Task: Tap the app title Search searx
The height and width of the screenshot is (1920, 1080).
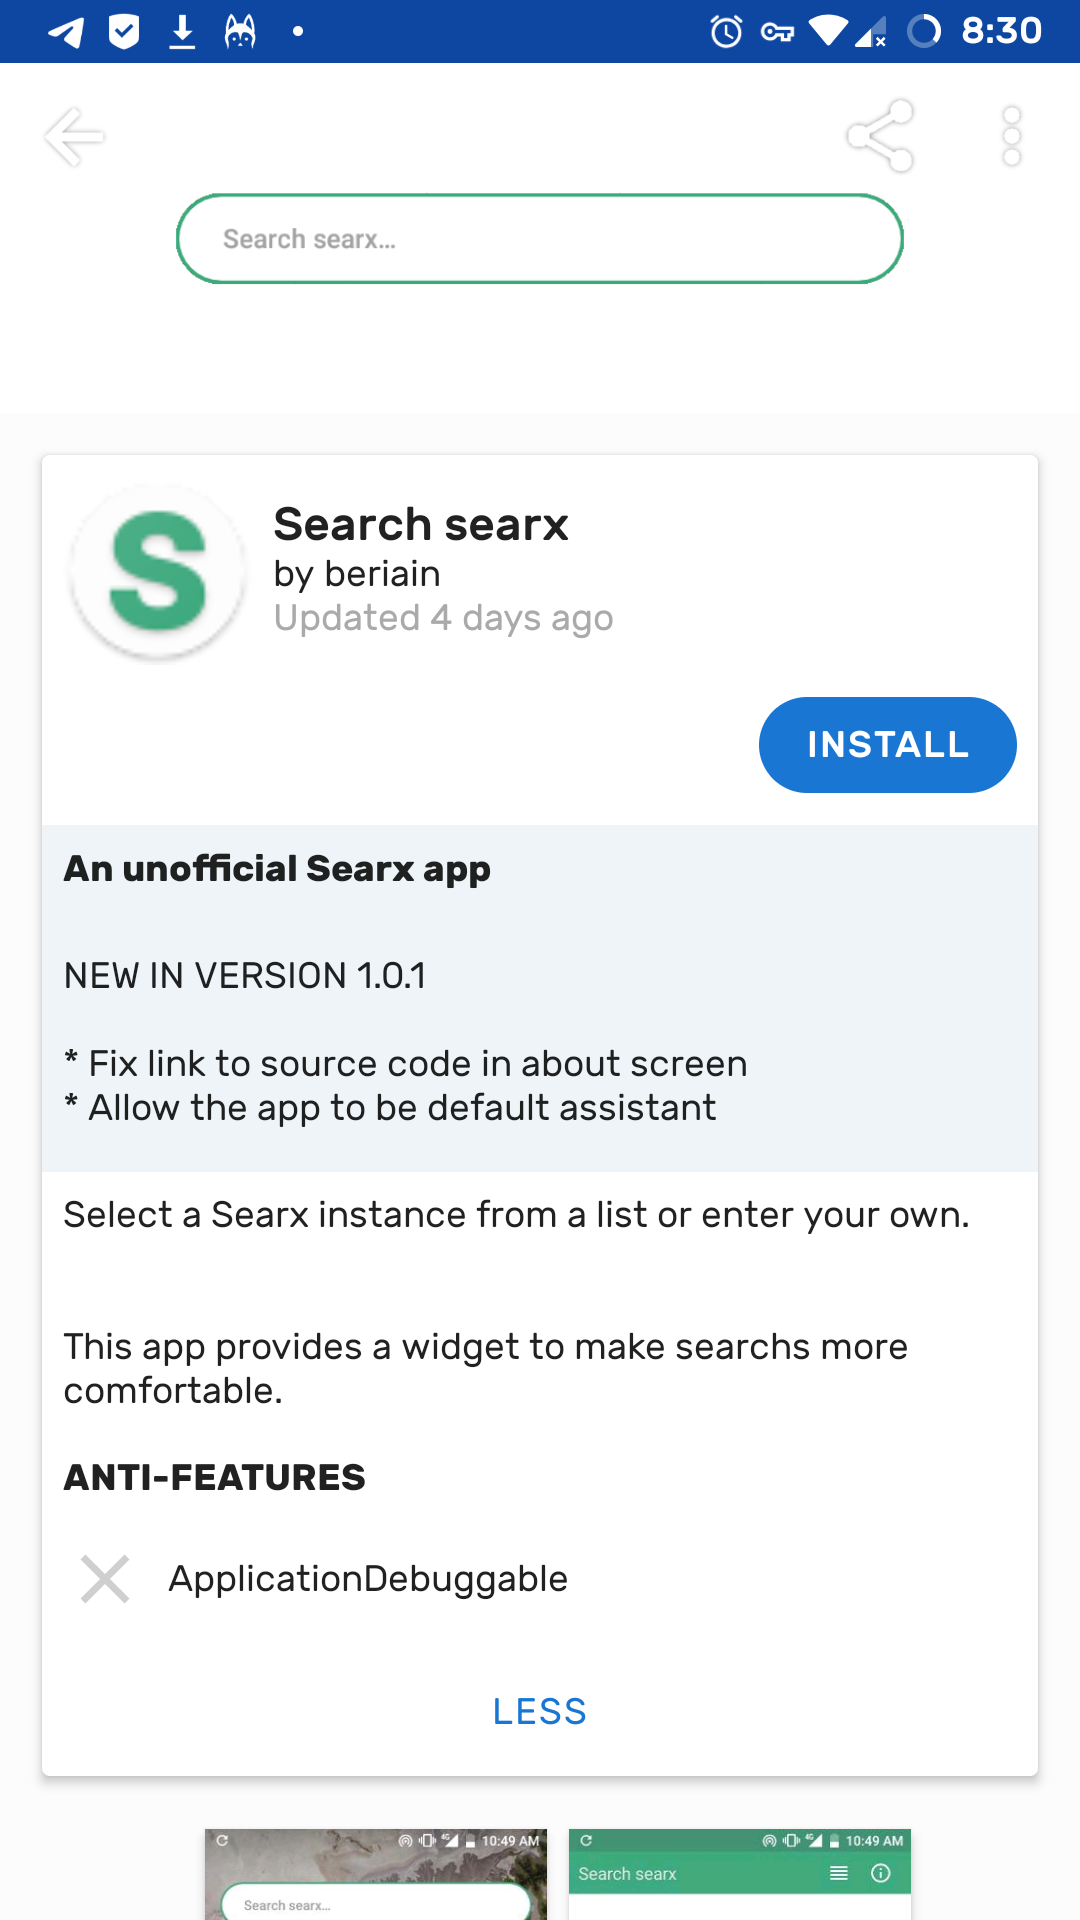Action: tap(421, 524)
